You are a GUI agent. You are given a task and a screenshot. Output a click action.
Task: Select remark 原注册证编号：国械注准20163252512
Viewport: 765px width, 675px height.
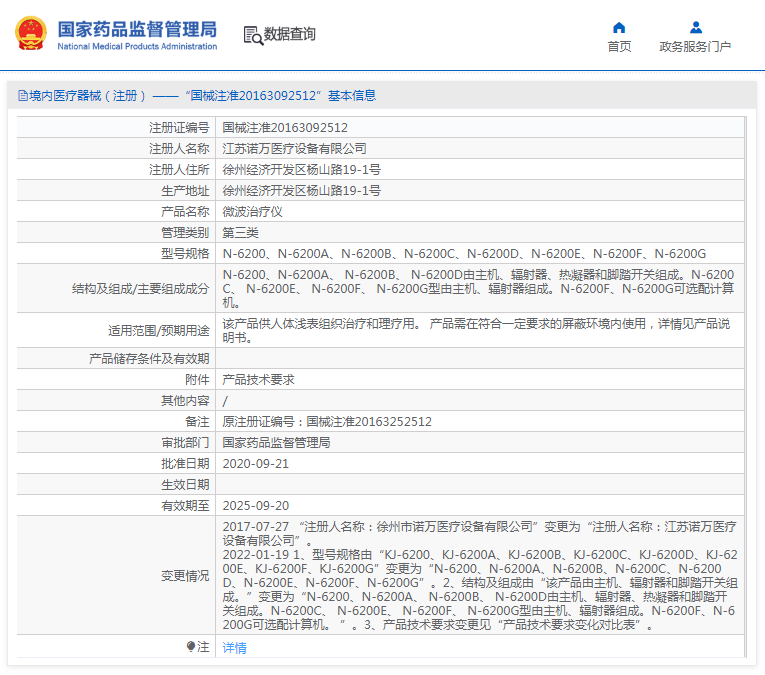327,421
